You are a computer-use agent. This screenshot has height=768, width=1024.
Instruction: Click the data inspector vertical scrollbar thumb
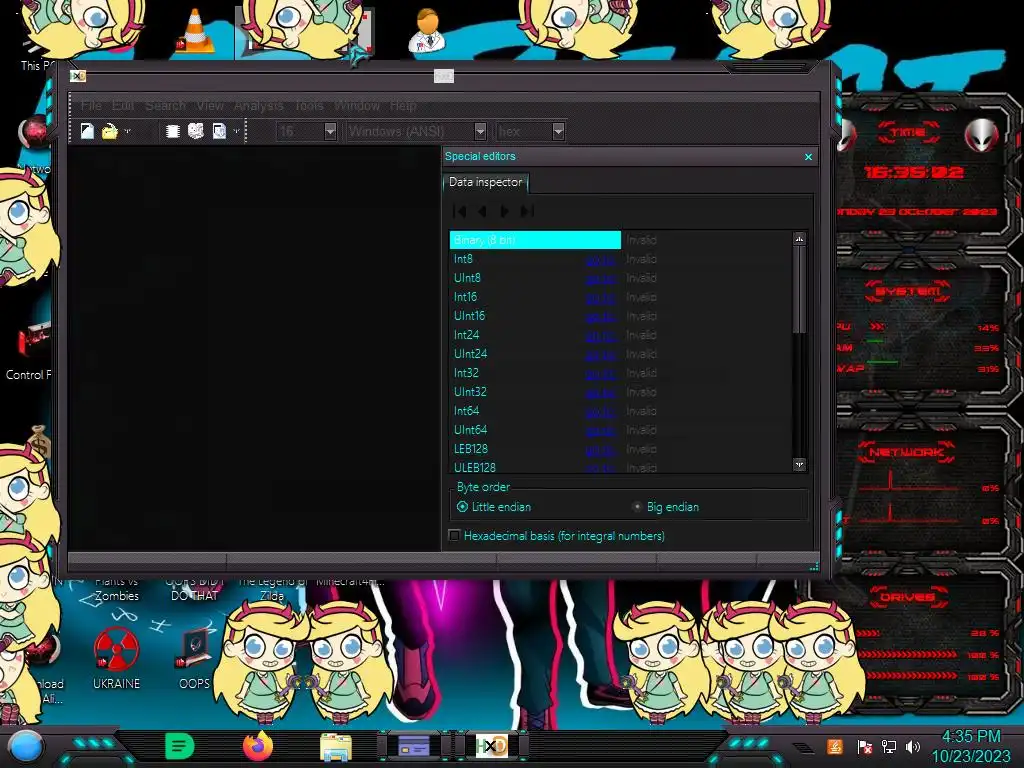pos(799,289)
